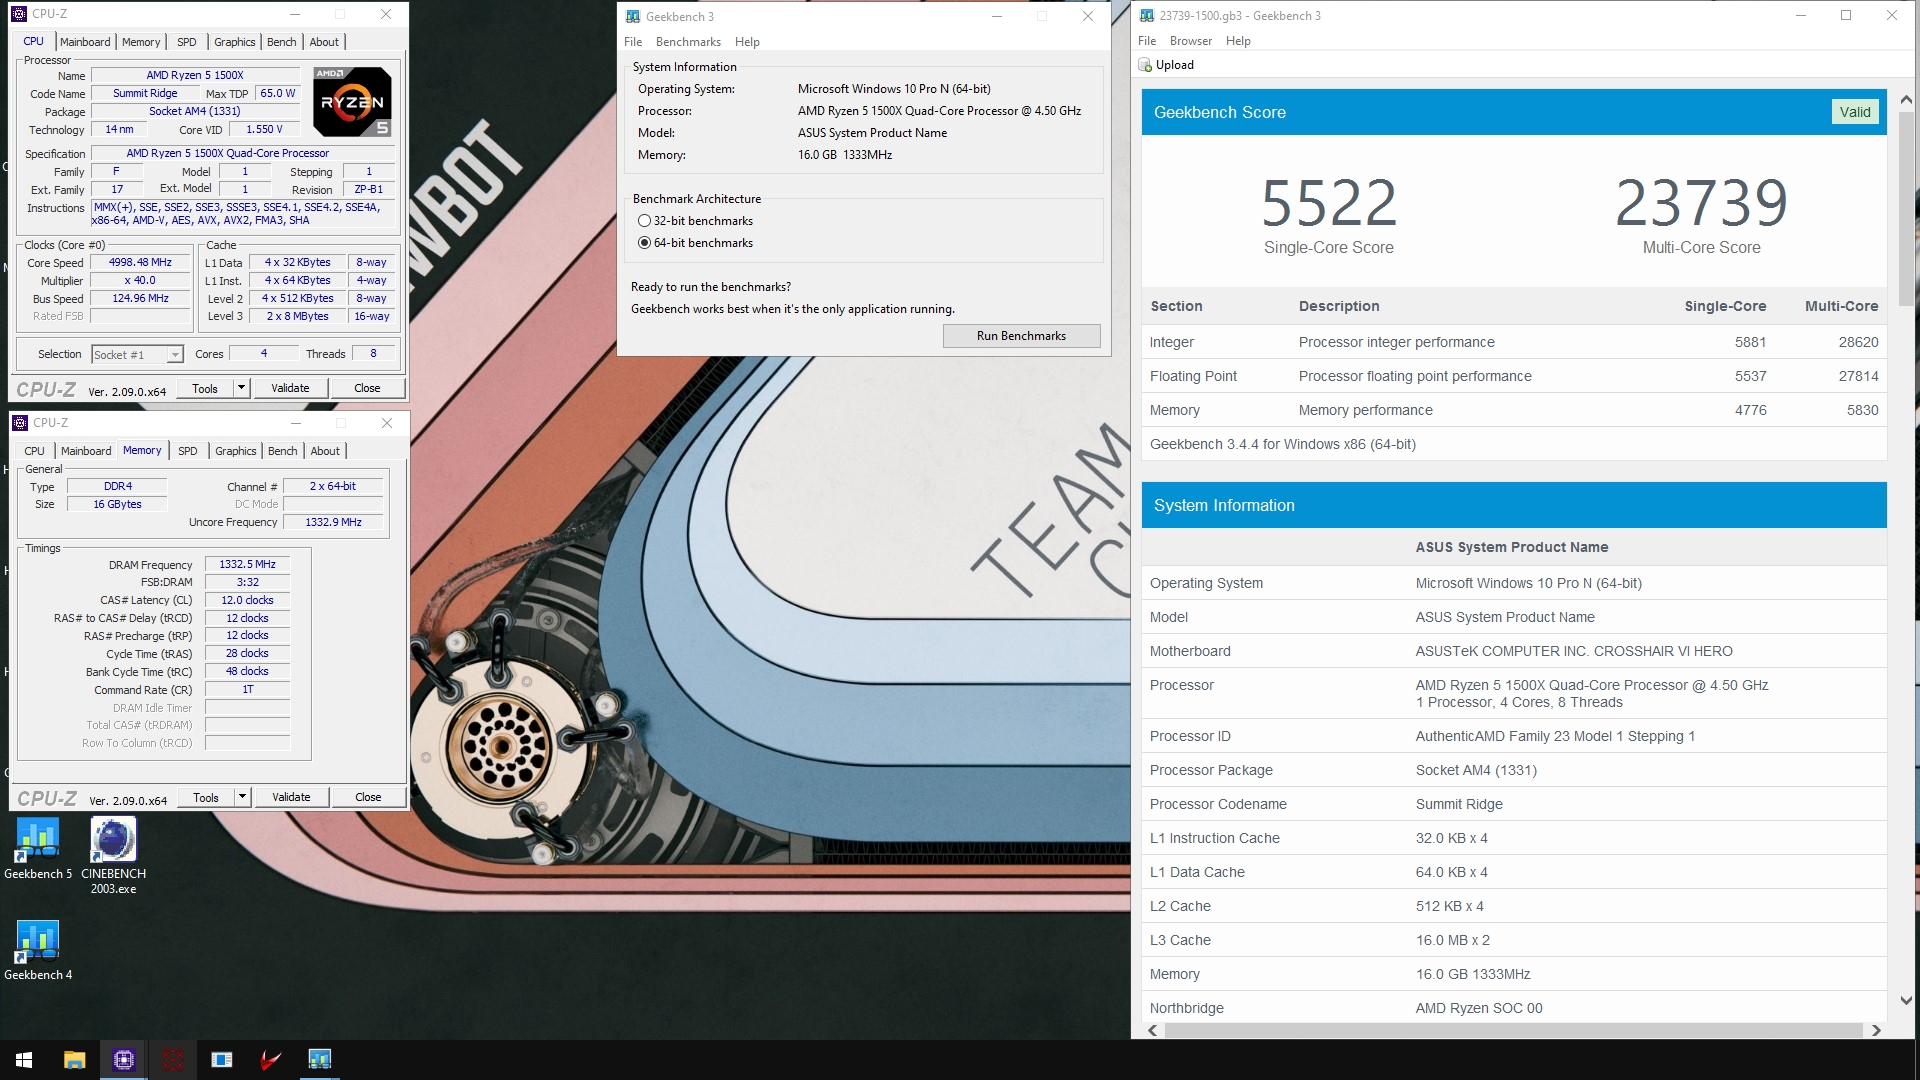
Task: Click Memory performance row in score table
Action: click(1514, 410)
